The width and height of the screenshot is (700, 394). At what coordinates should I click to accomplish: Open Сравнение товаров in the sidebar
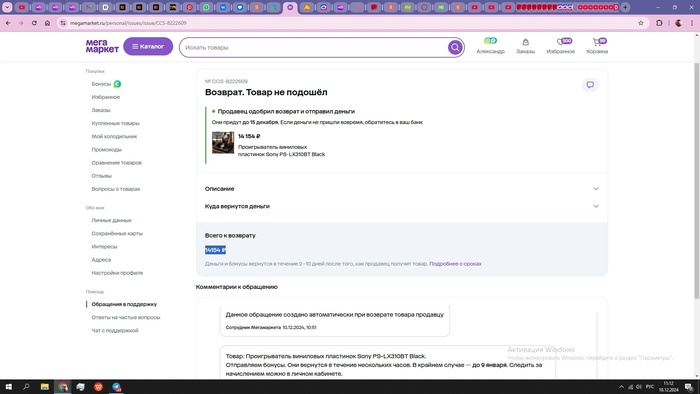(x=117, y=162)
